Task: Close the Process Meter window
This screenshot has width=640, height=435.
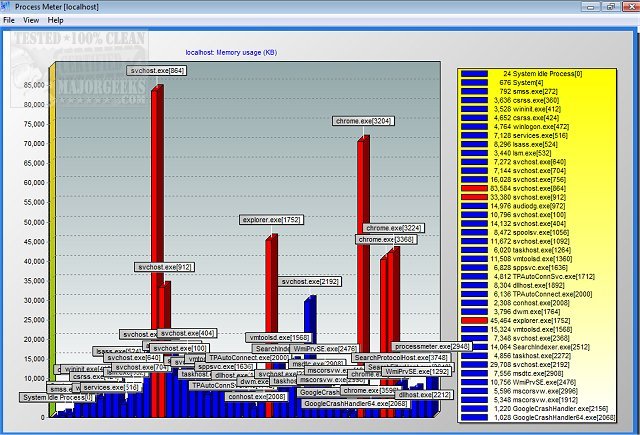Action: click(629, 6)
